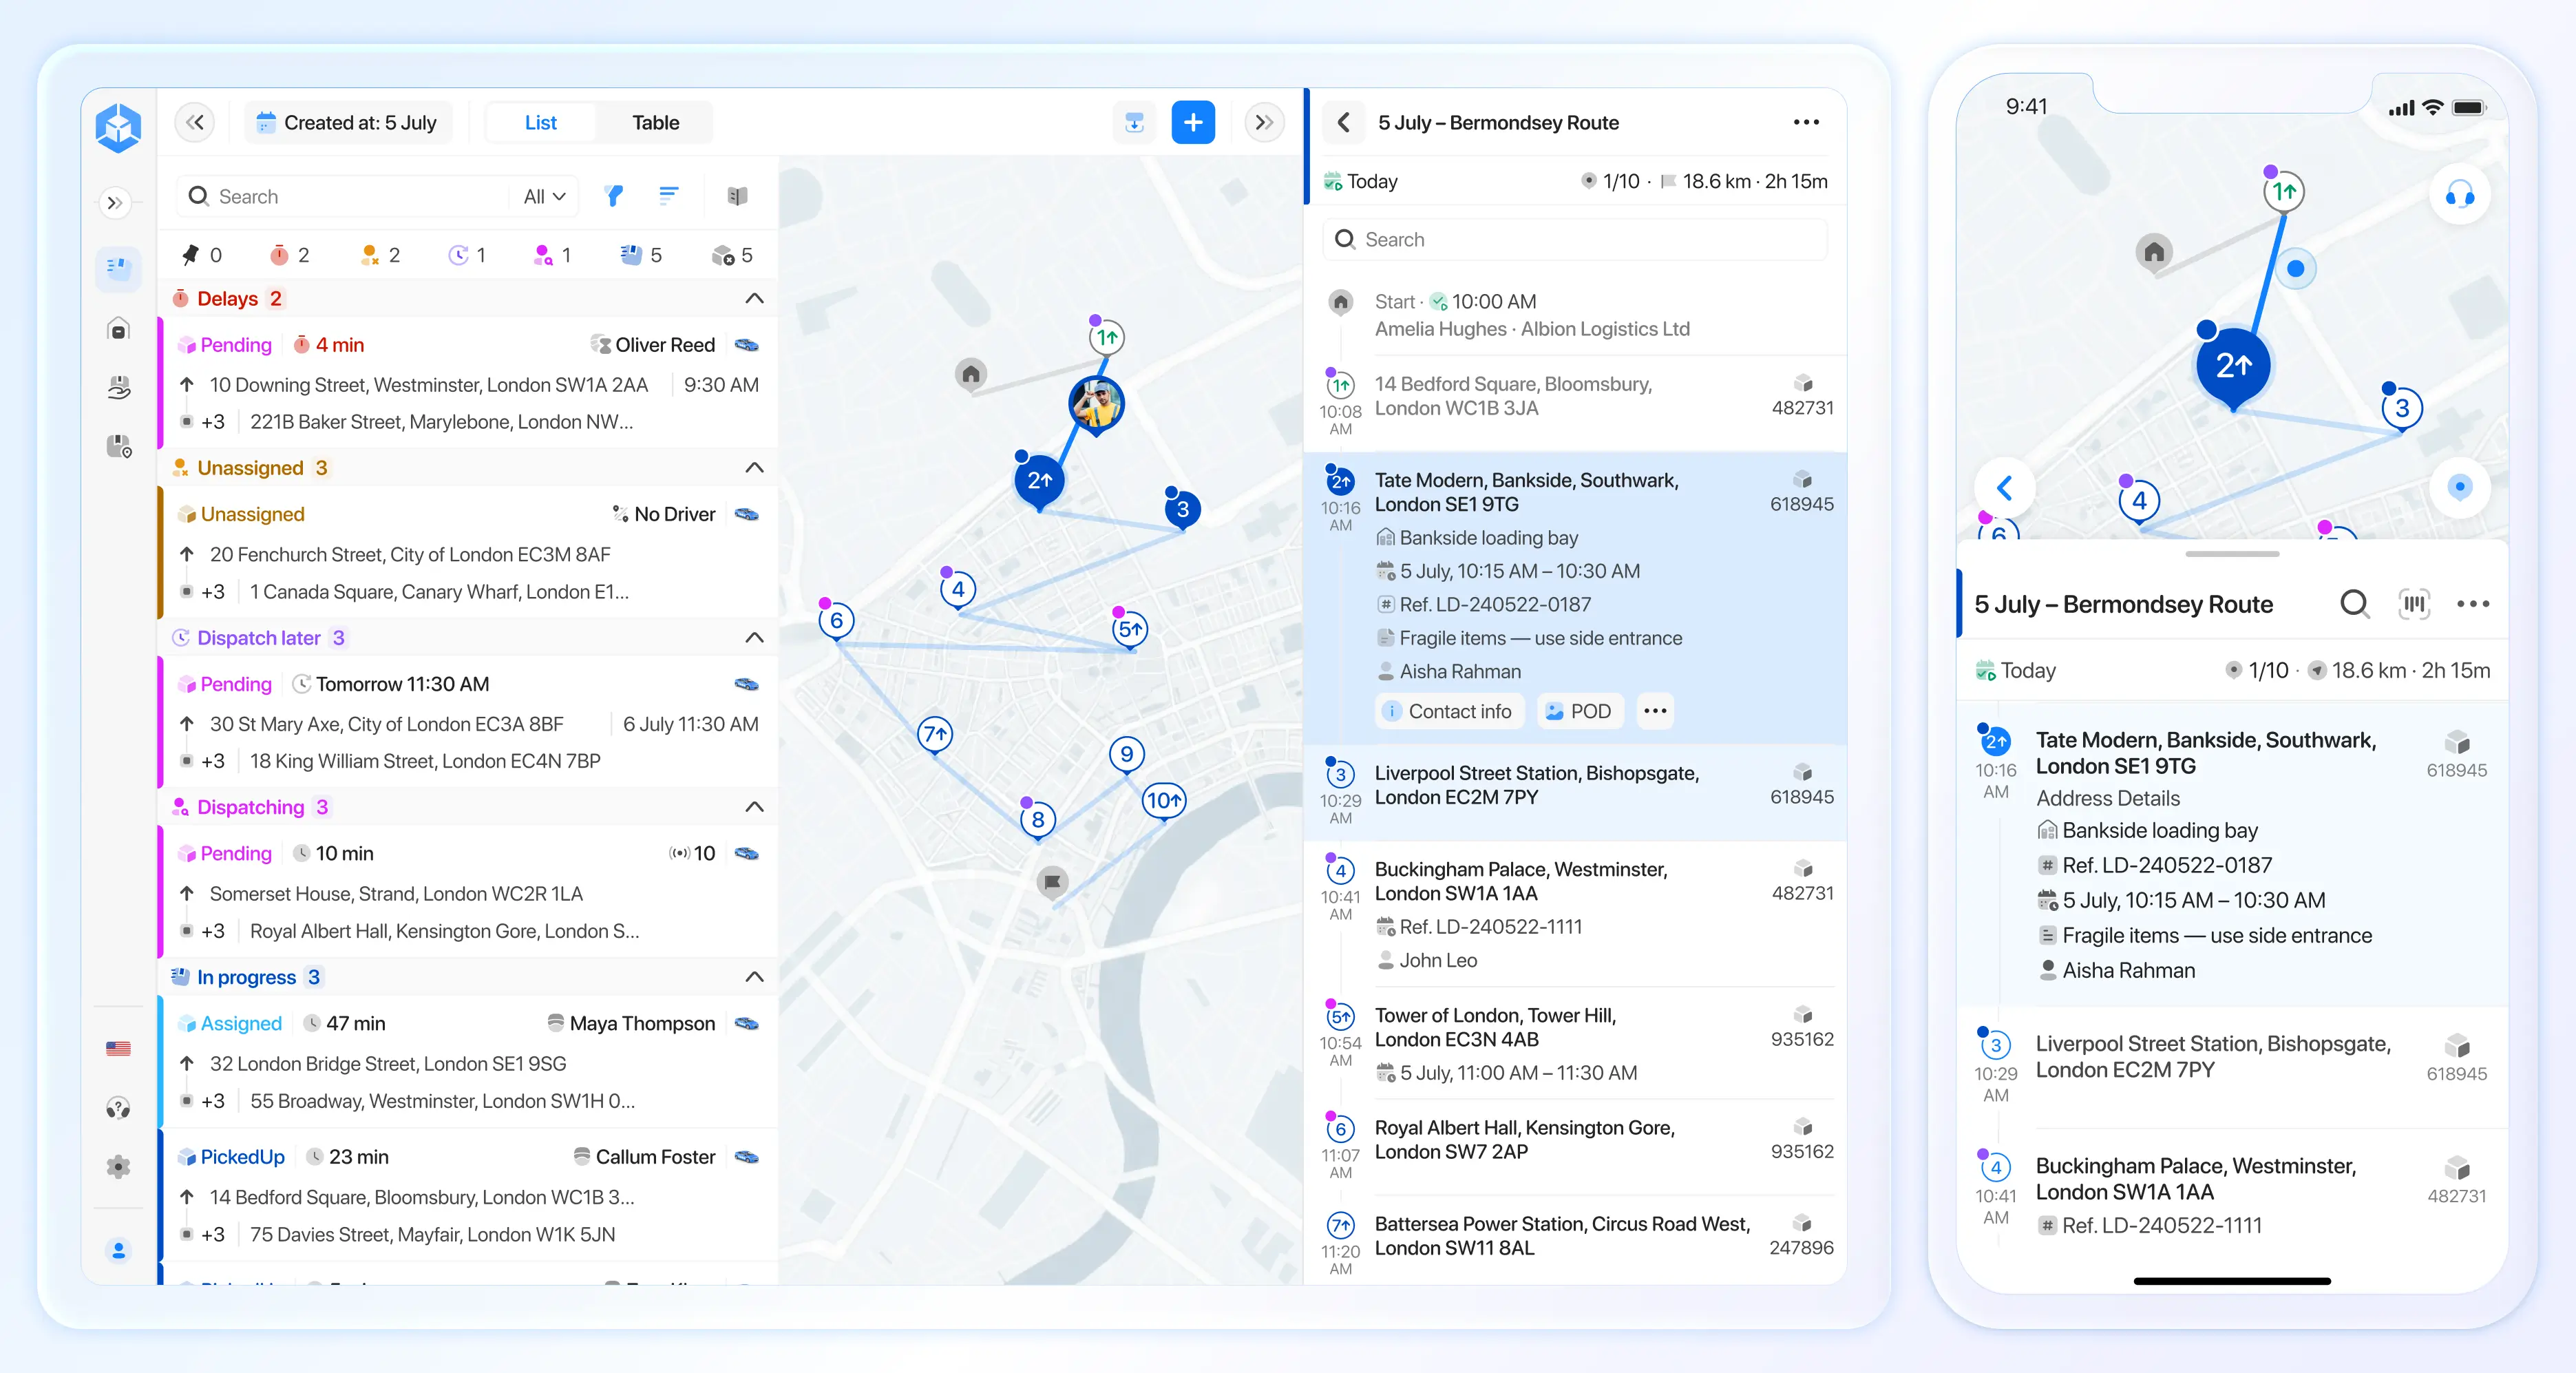This screenshot has height=1373, width=2576.
Task: Click the home depot marker on desktop map
Action: click(x=970, y=375)
